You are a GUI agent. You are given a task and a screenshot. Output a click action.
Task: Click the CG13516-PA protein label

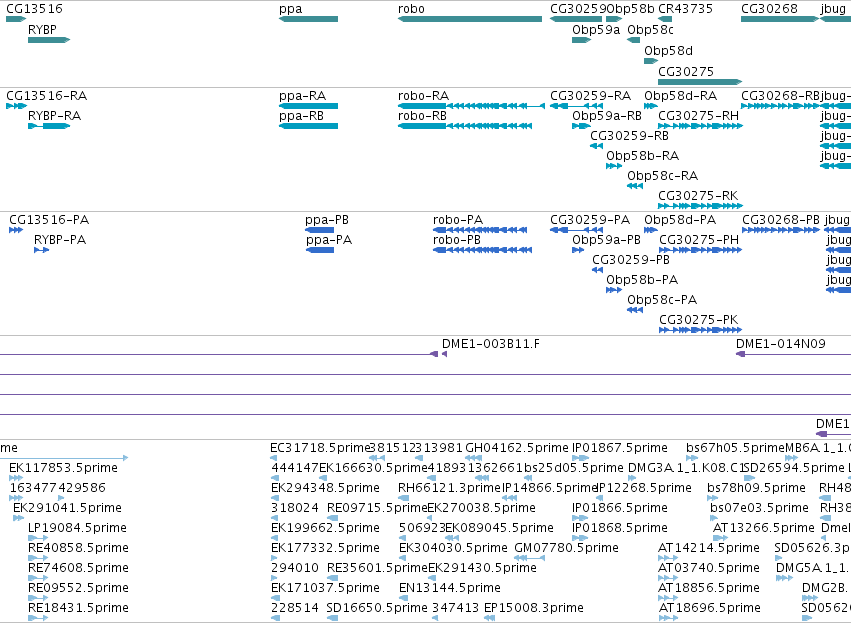point(49,220)
